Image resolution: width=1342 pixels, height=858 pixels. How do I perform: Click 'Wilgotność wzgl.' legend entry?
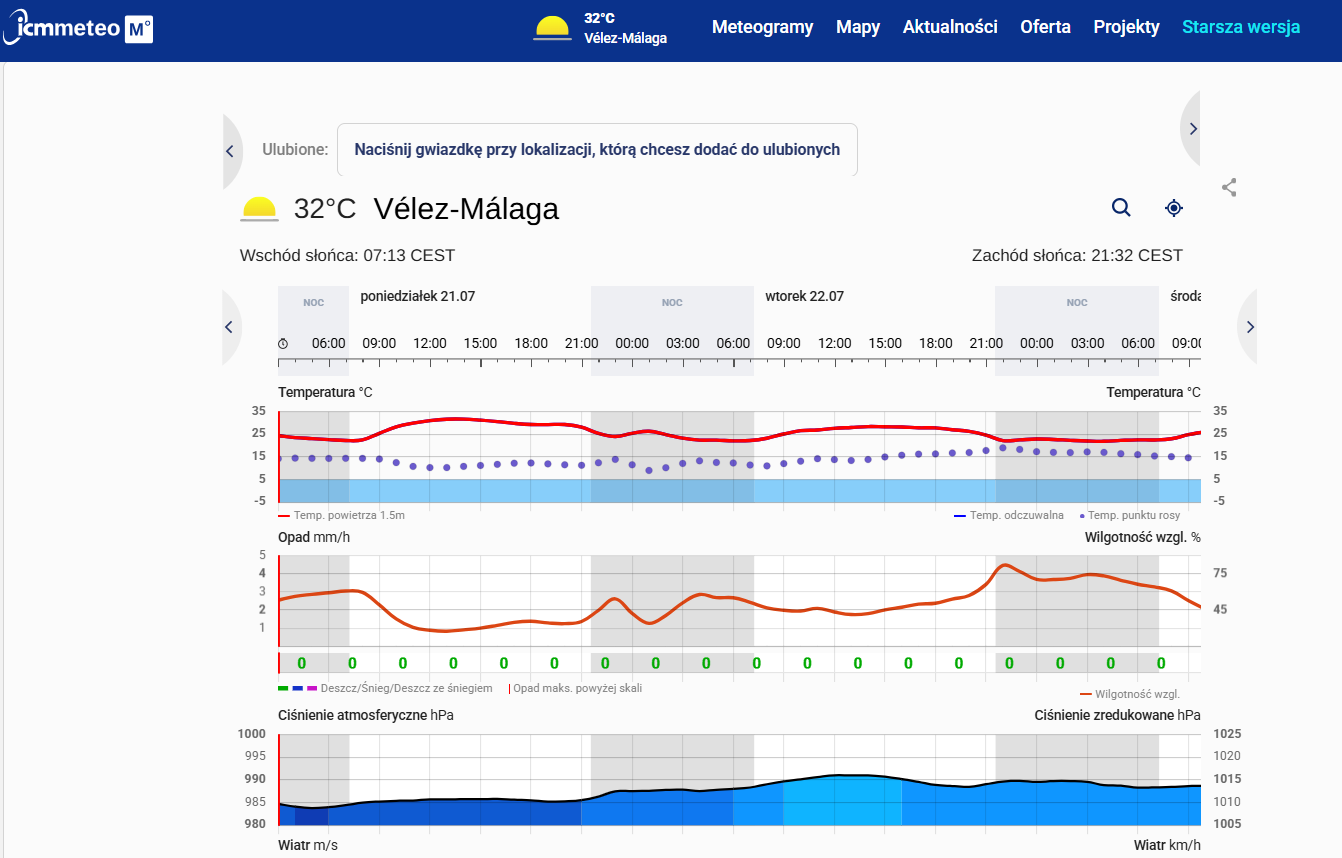[x=1131, y=693]
